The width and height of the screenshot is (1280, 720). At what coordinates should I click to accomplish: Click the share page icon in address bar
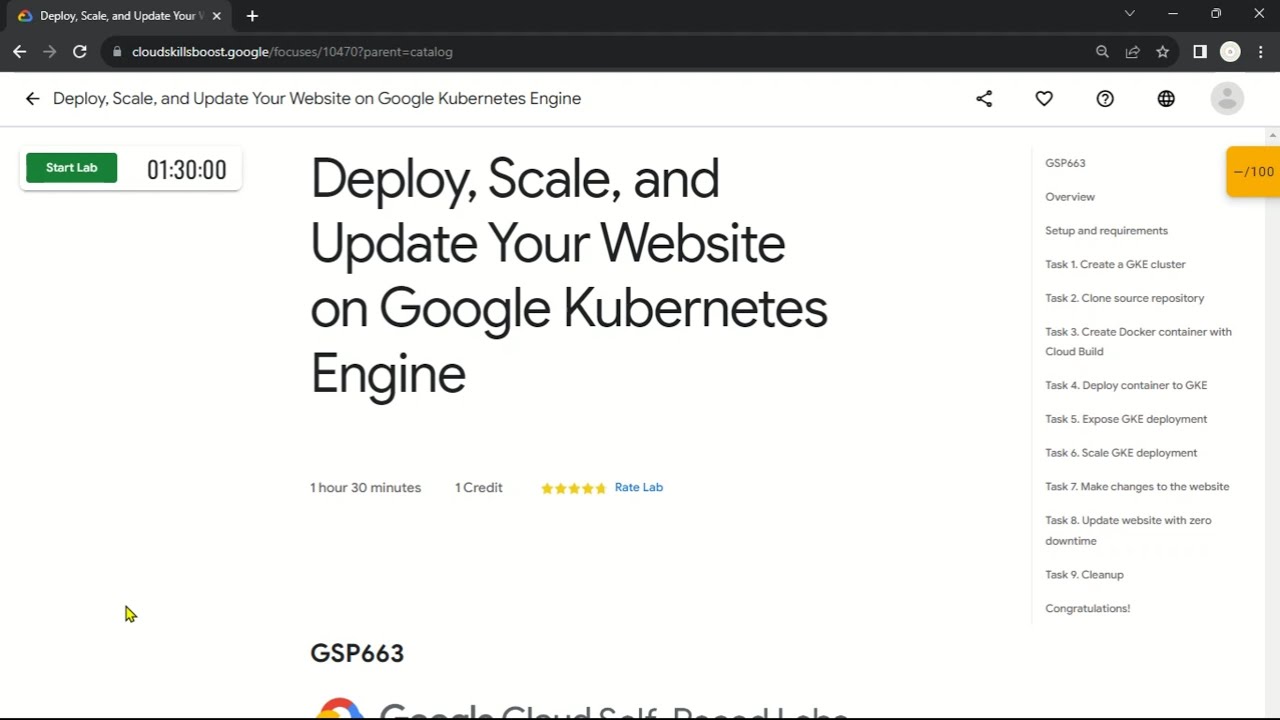1132,52
